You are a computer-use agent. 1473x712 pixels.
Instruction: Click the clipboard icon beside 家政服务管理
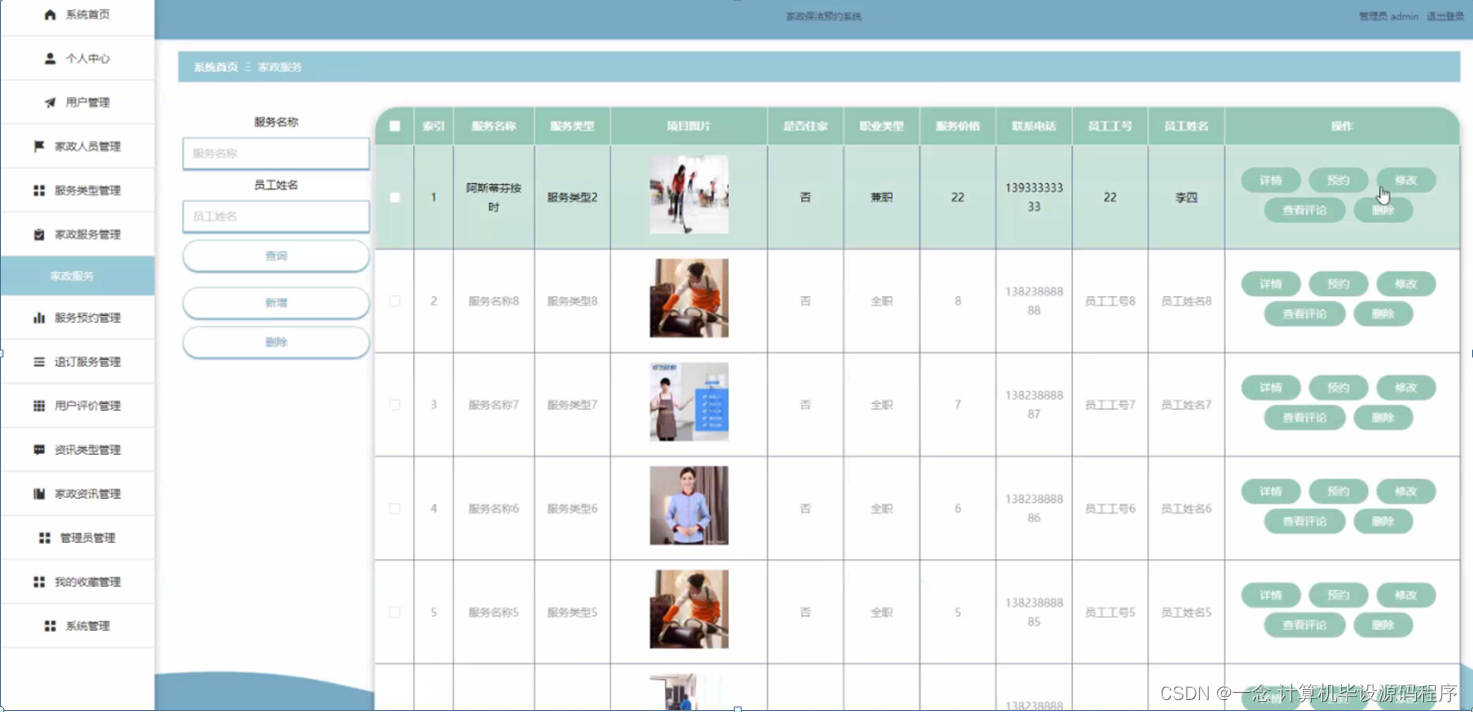(x=39, y=235)
